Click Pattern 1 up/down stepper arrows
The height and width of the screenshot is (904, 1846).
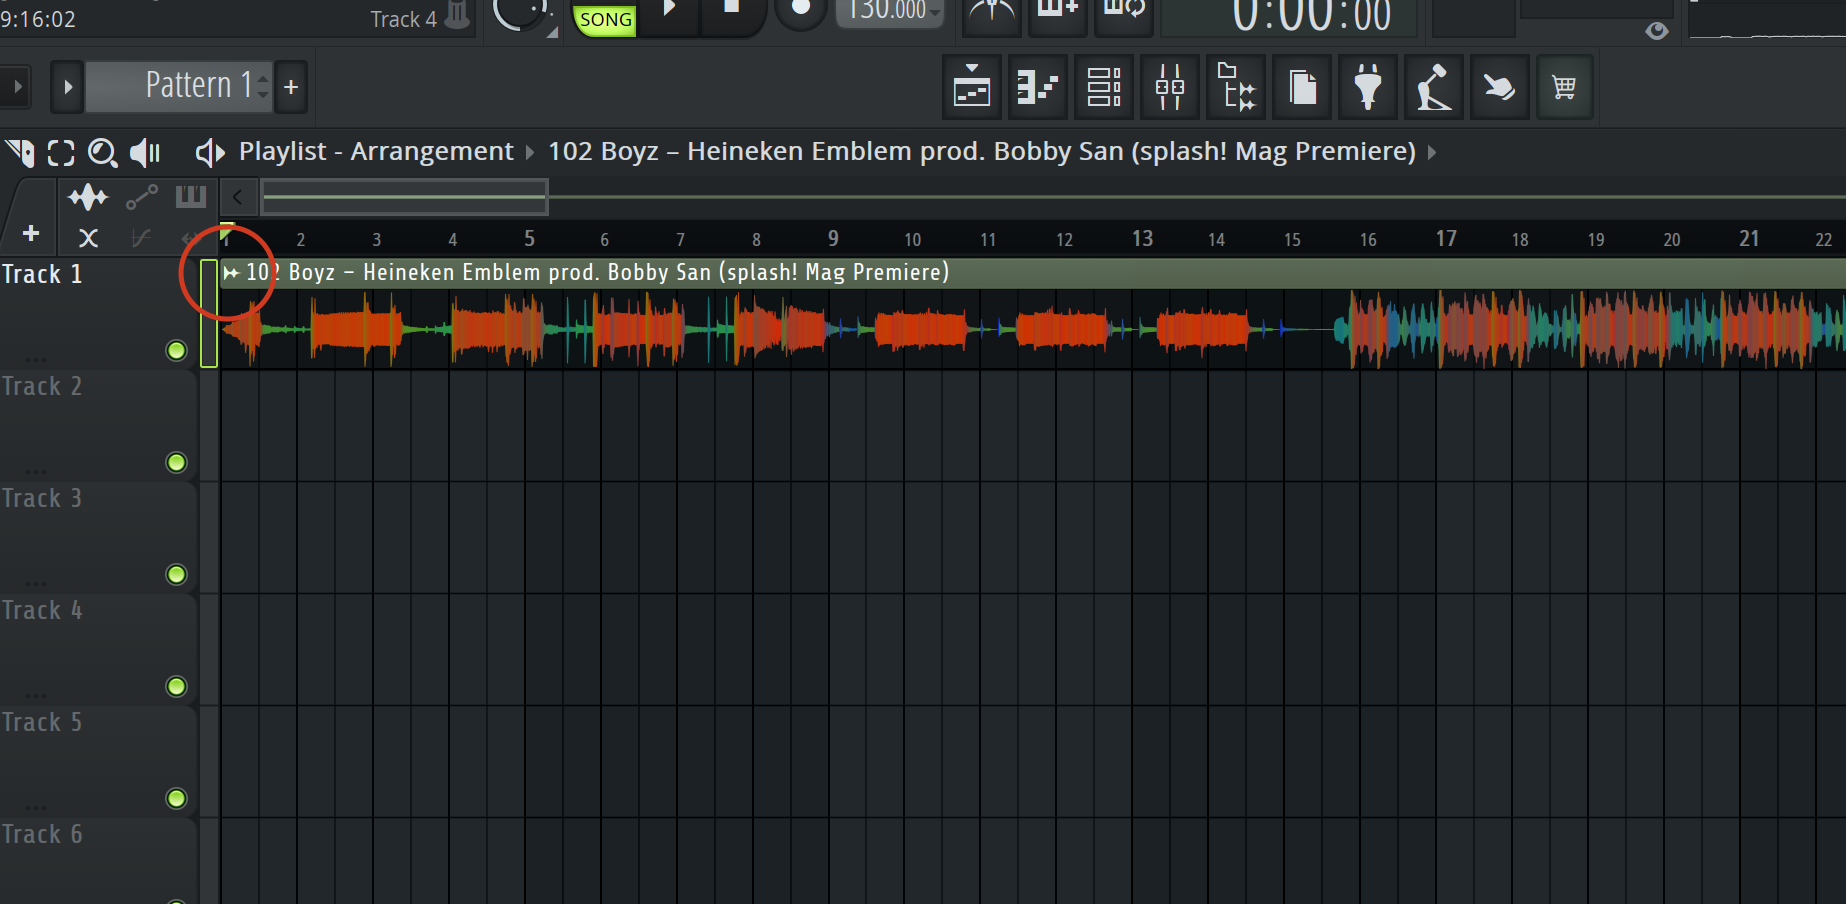[263, 86]
